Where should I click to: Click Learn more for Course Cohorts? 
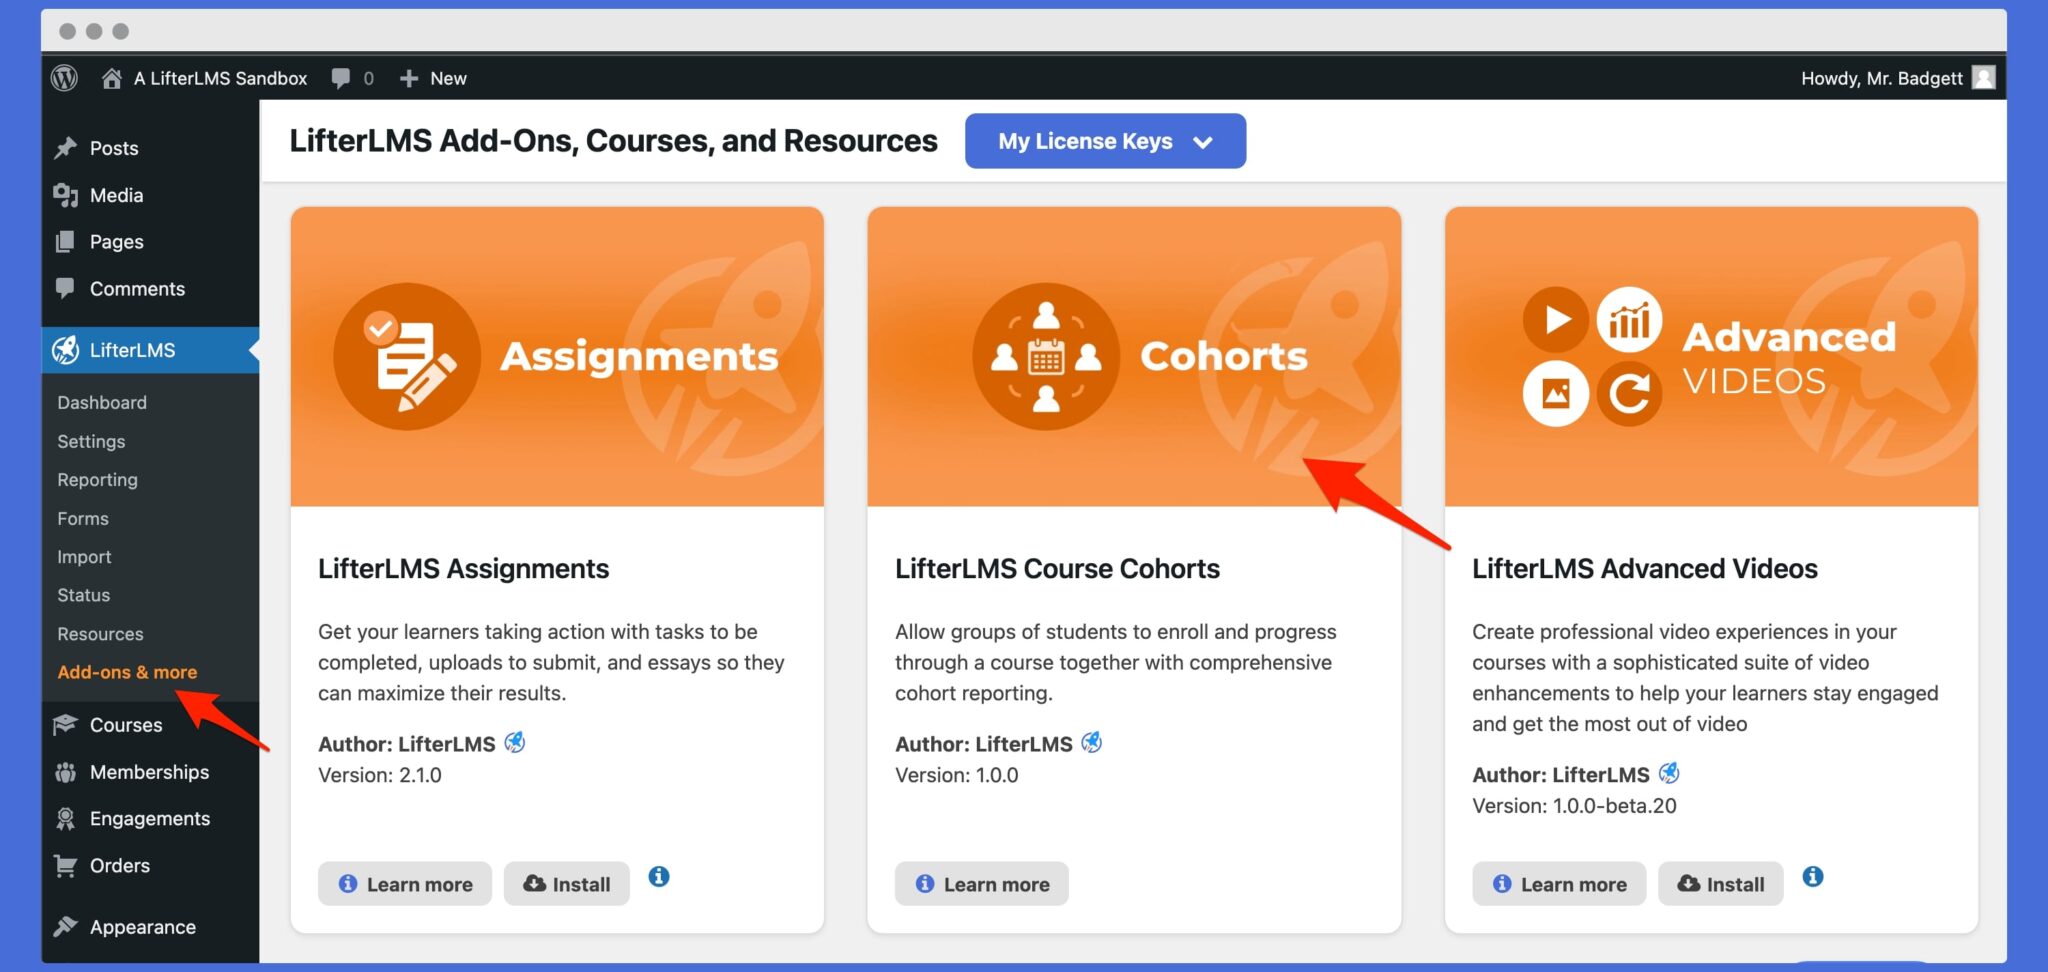[x=981, y=883]
